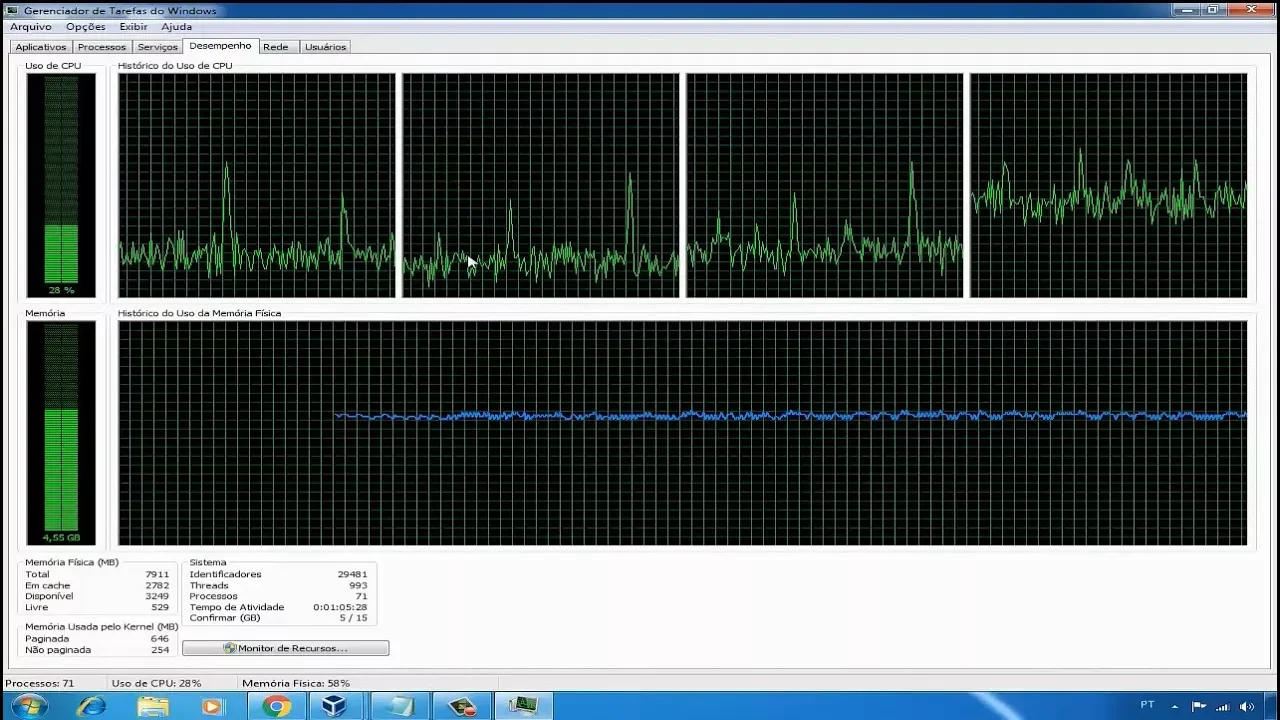Viewport: 1280px width, 720px height.
Task: Open Internet Explorer from the taskbar
Action: 91,706
